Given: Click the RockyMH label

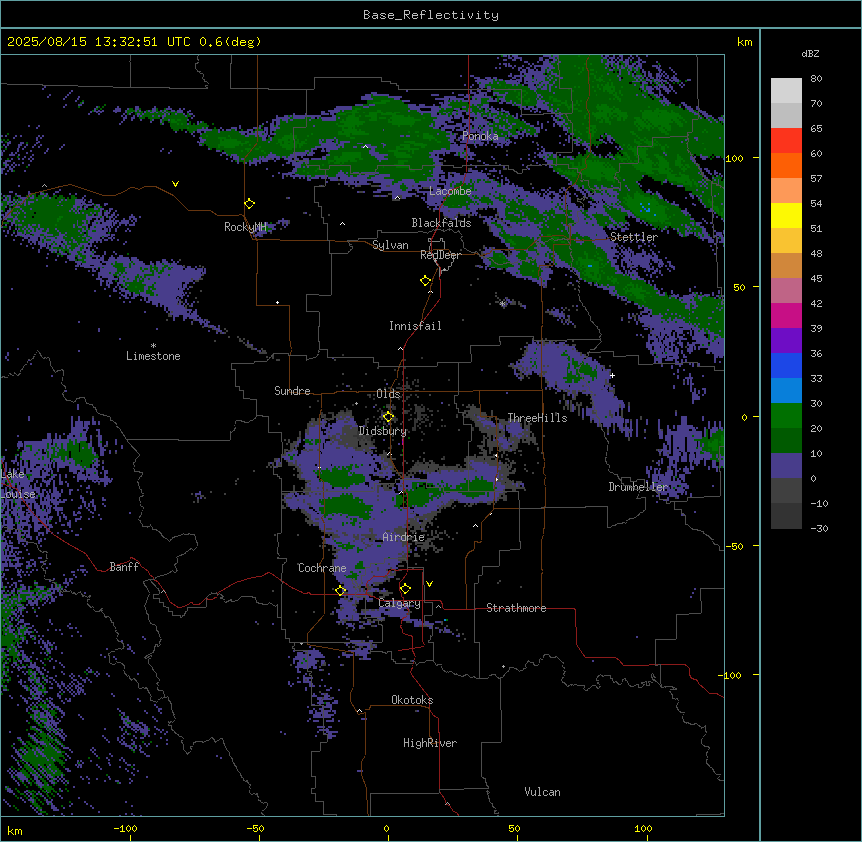Looking at the screenshot, I should pos(245,227).
